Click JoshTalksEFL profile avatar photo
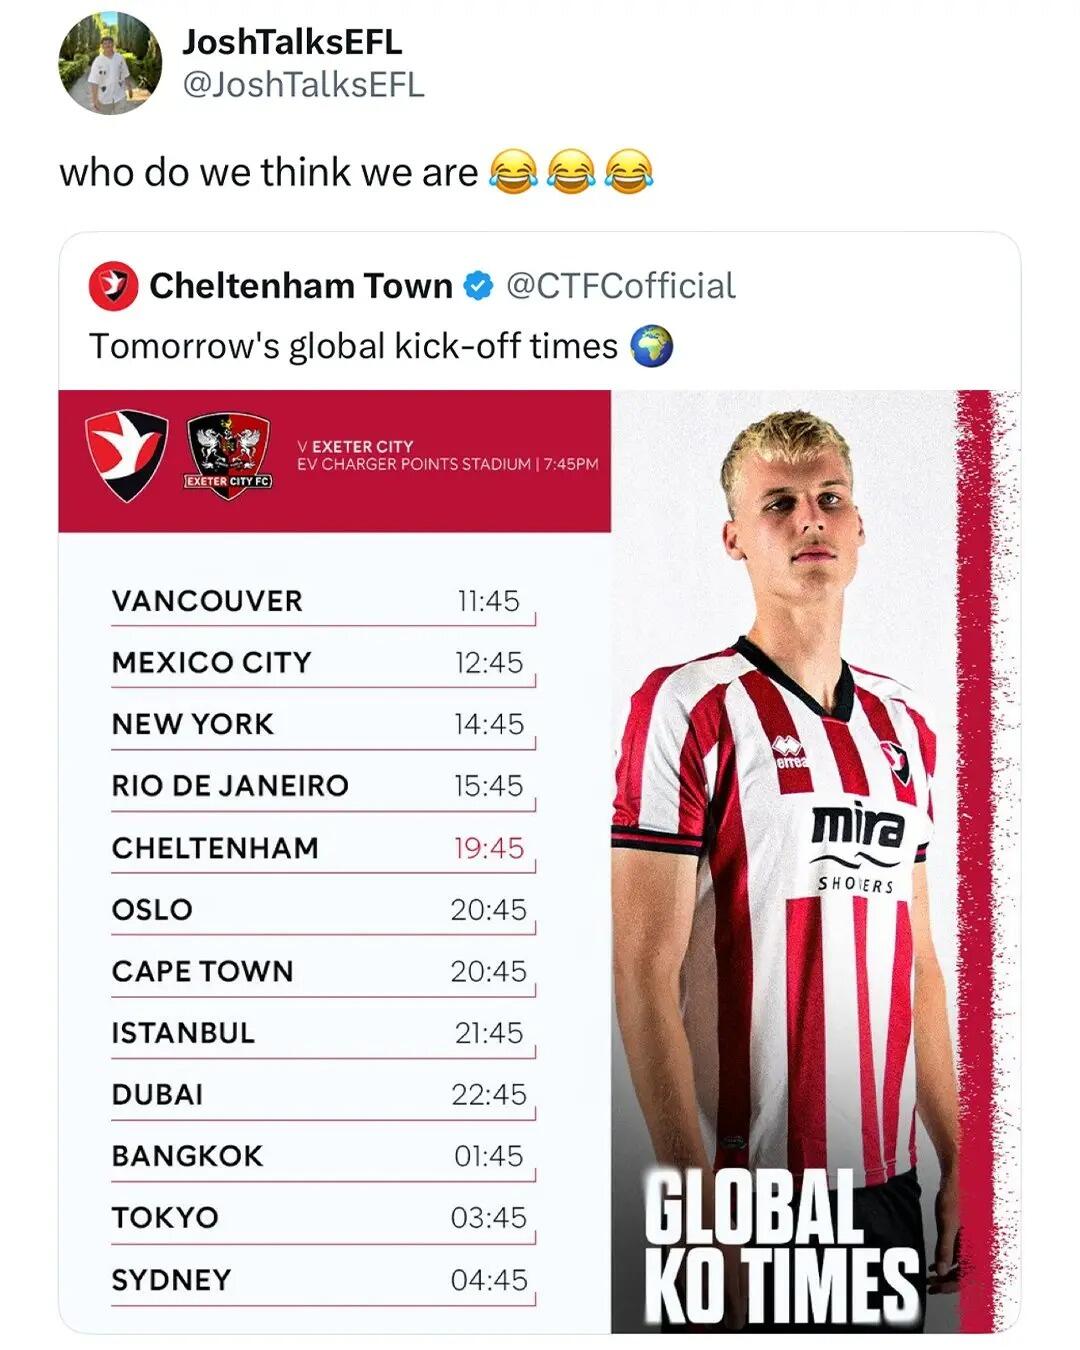 tap(110, 63)
